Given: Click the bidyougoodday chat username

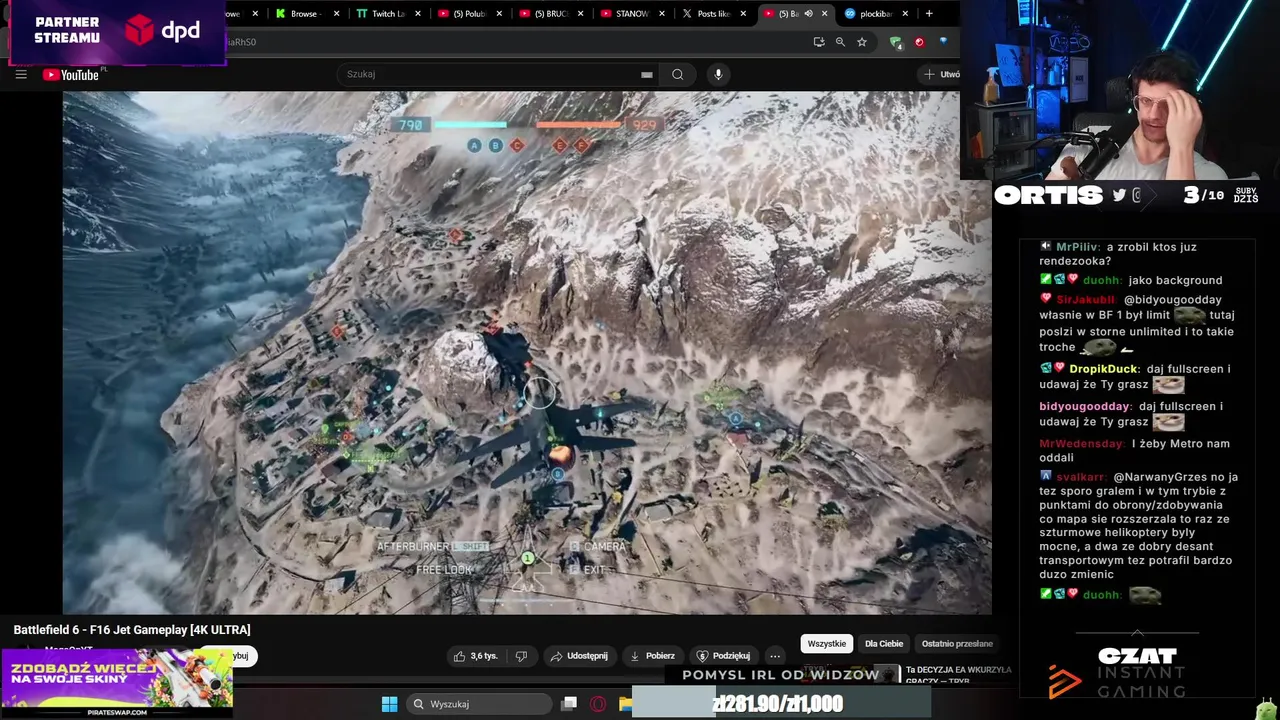Looking at the screenshot, I should 1085,407.
